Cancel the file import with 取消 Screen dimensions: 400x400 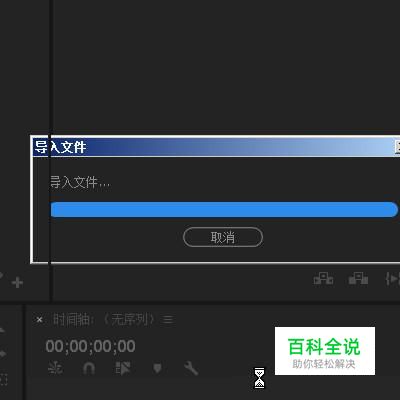point(223,237)
